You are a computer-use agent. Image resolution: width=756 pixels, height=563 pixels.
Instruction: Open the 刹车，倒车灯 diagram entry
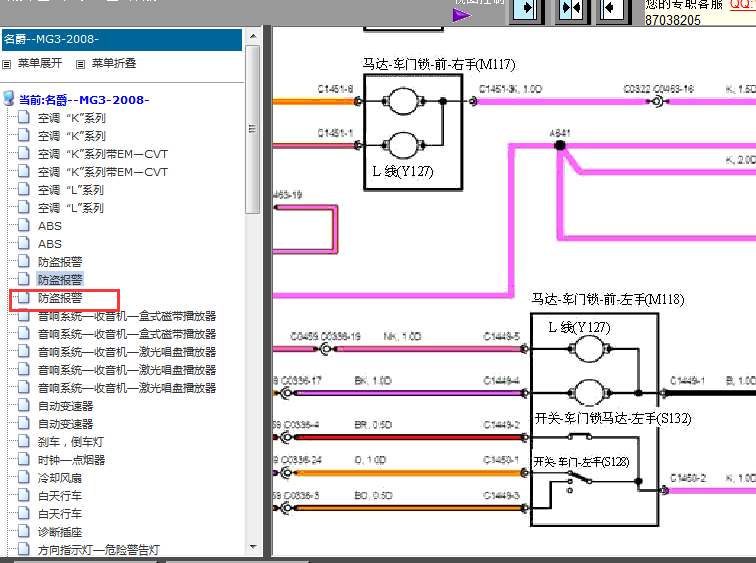(x=71, y=442)
